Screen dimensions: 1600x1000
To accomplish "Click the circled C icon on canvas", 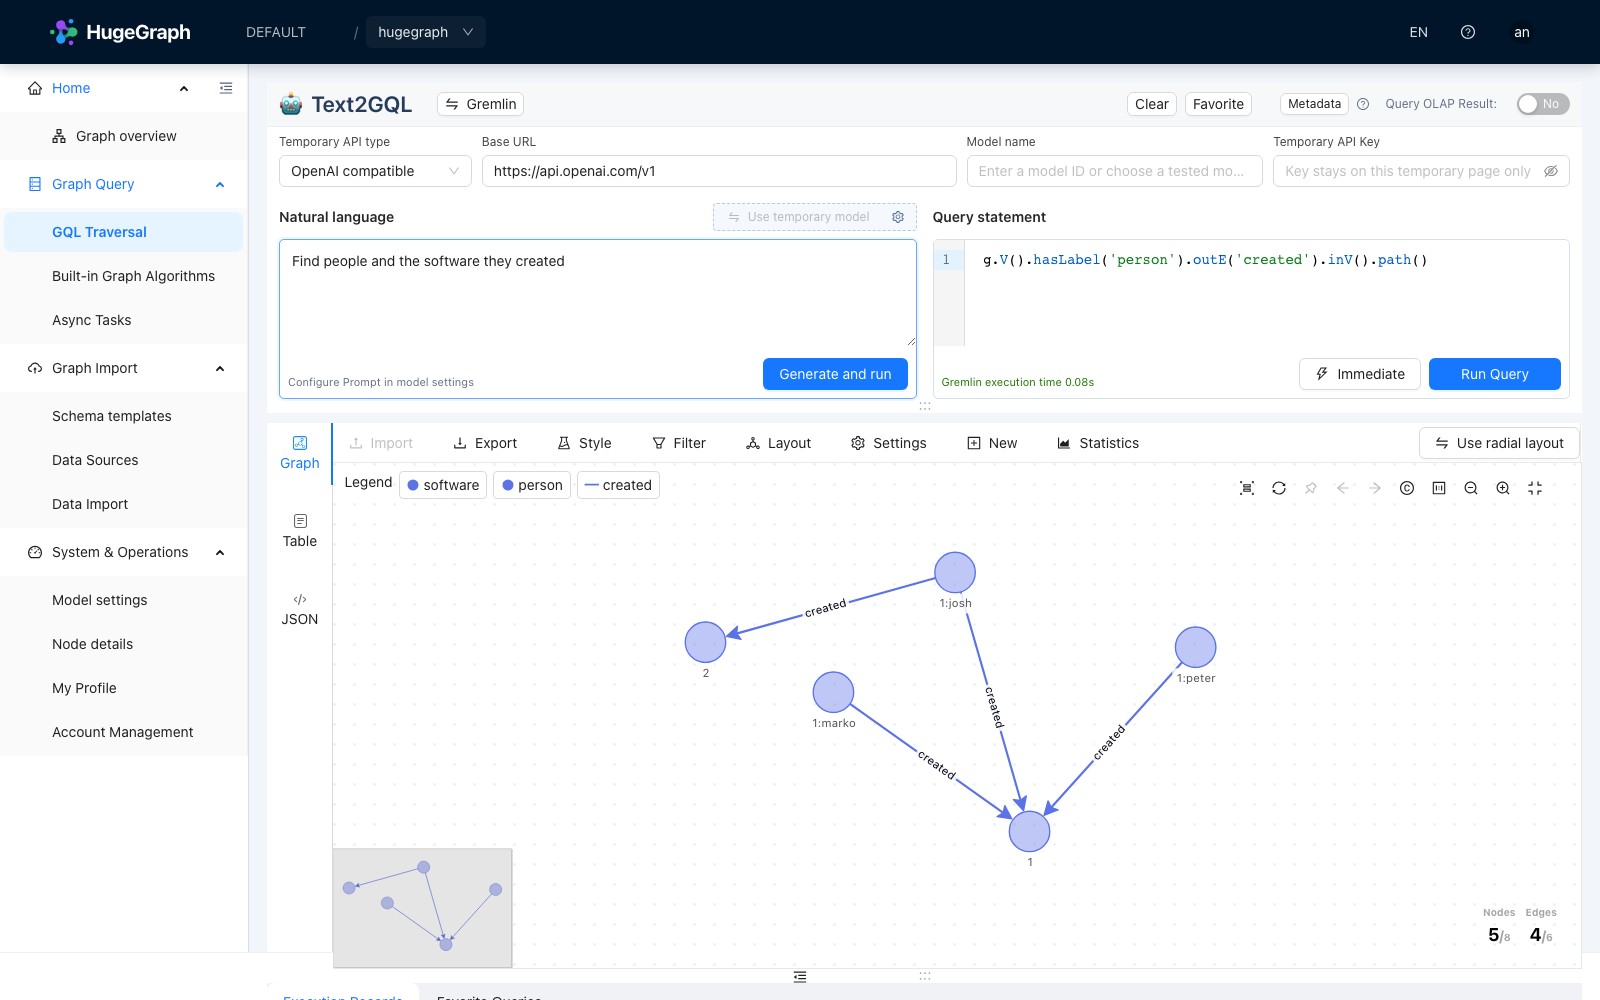I will [1407, 488].
